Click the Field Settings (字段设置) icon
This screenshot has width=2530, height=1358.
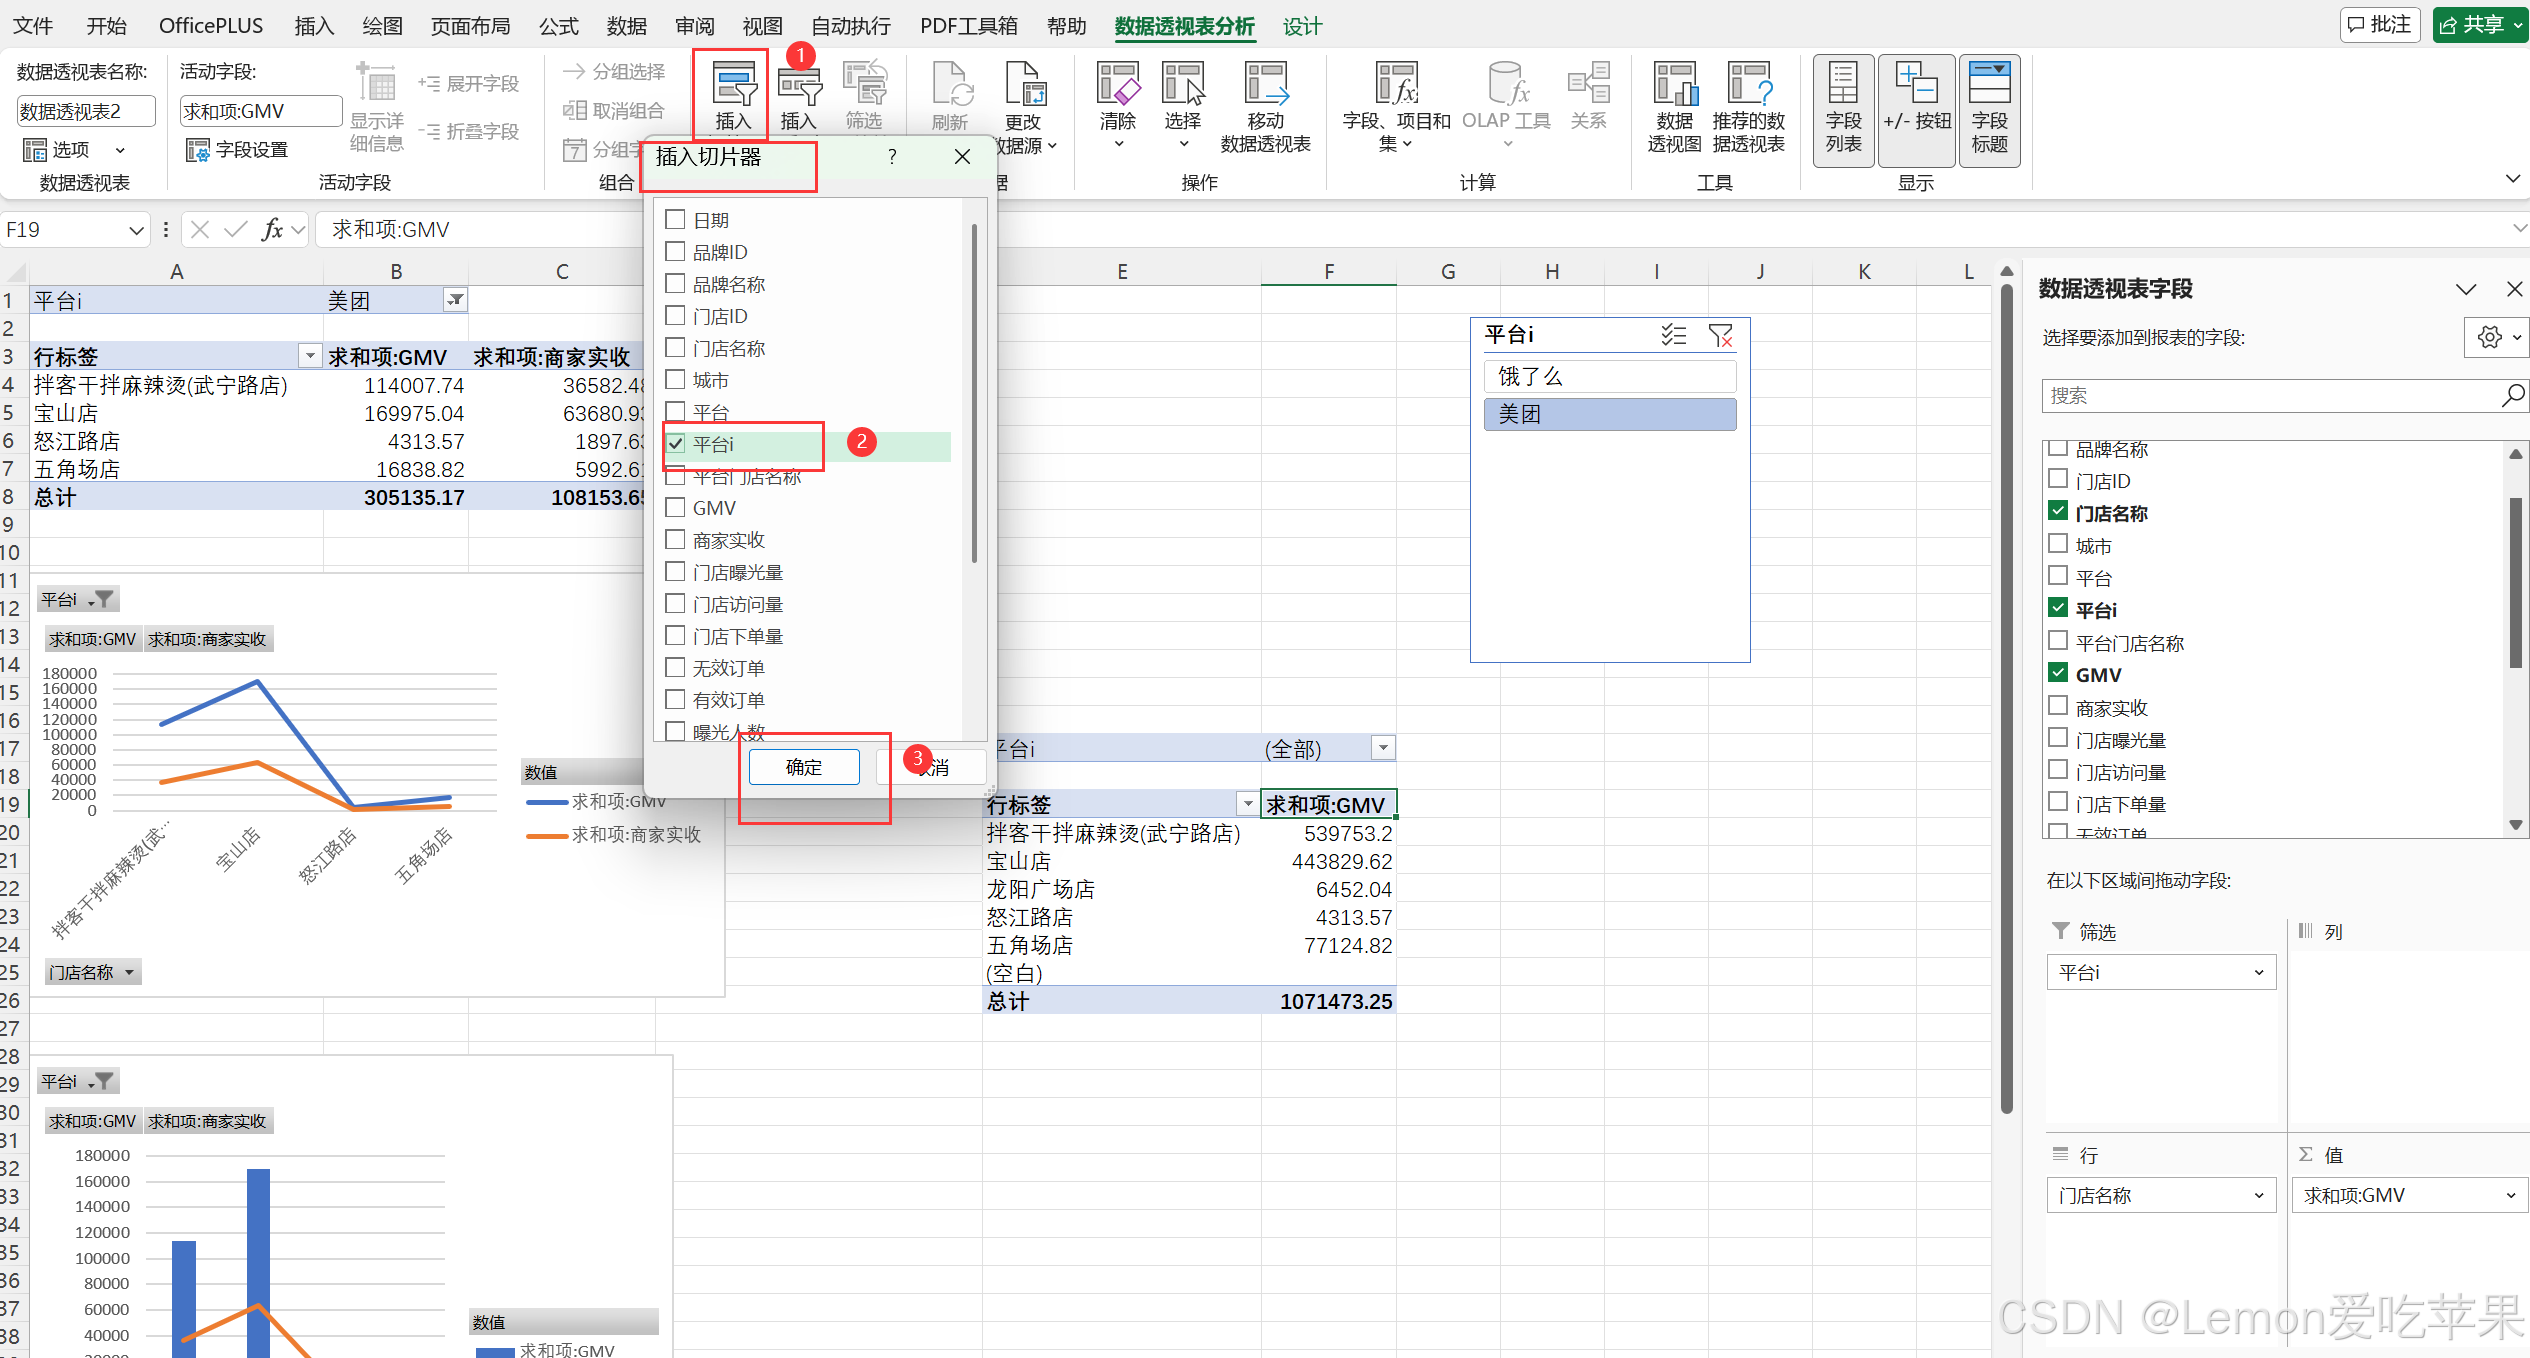238,150
